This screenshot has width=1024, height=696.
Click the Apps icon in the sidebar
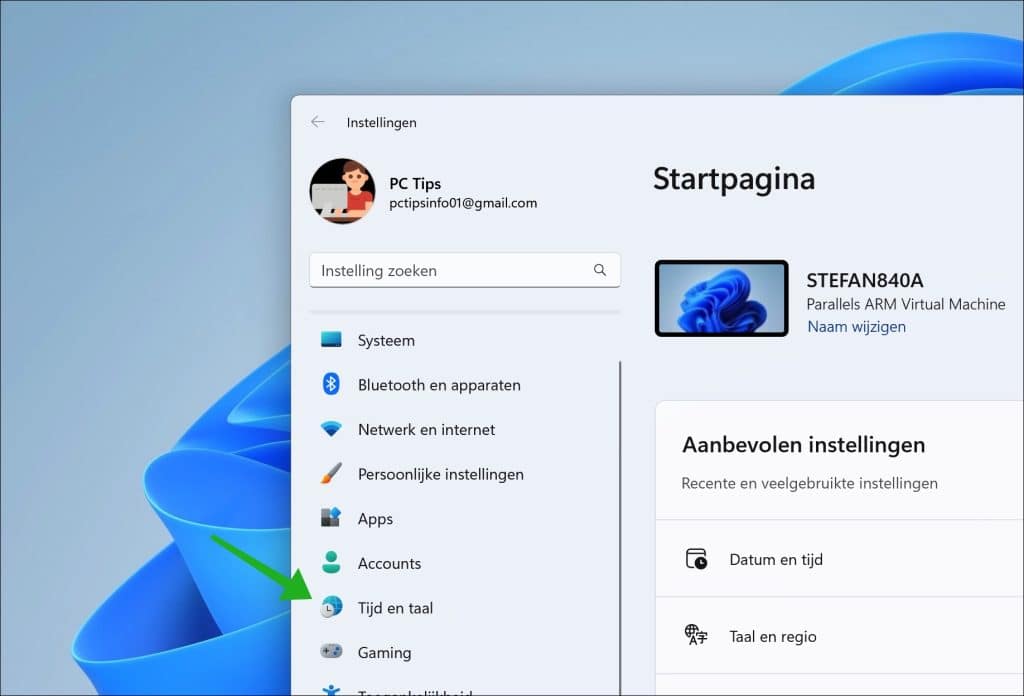point(331,518)
